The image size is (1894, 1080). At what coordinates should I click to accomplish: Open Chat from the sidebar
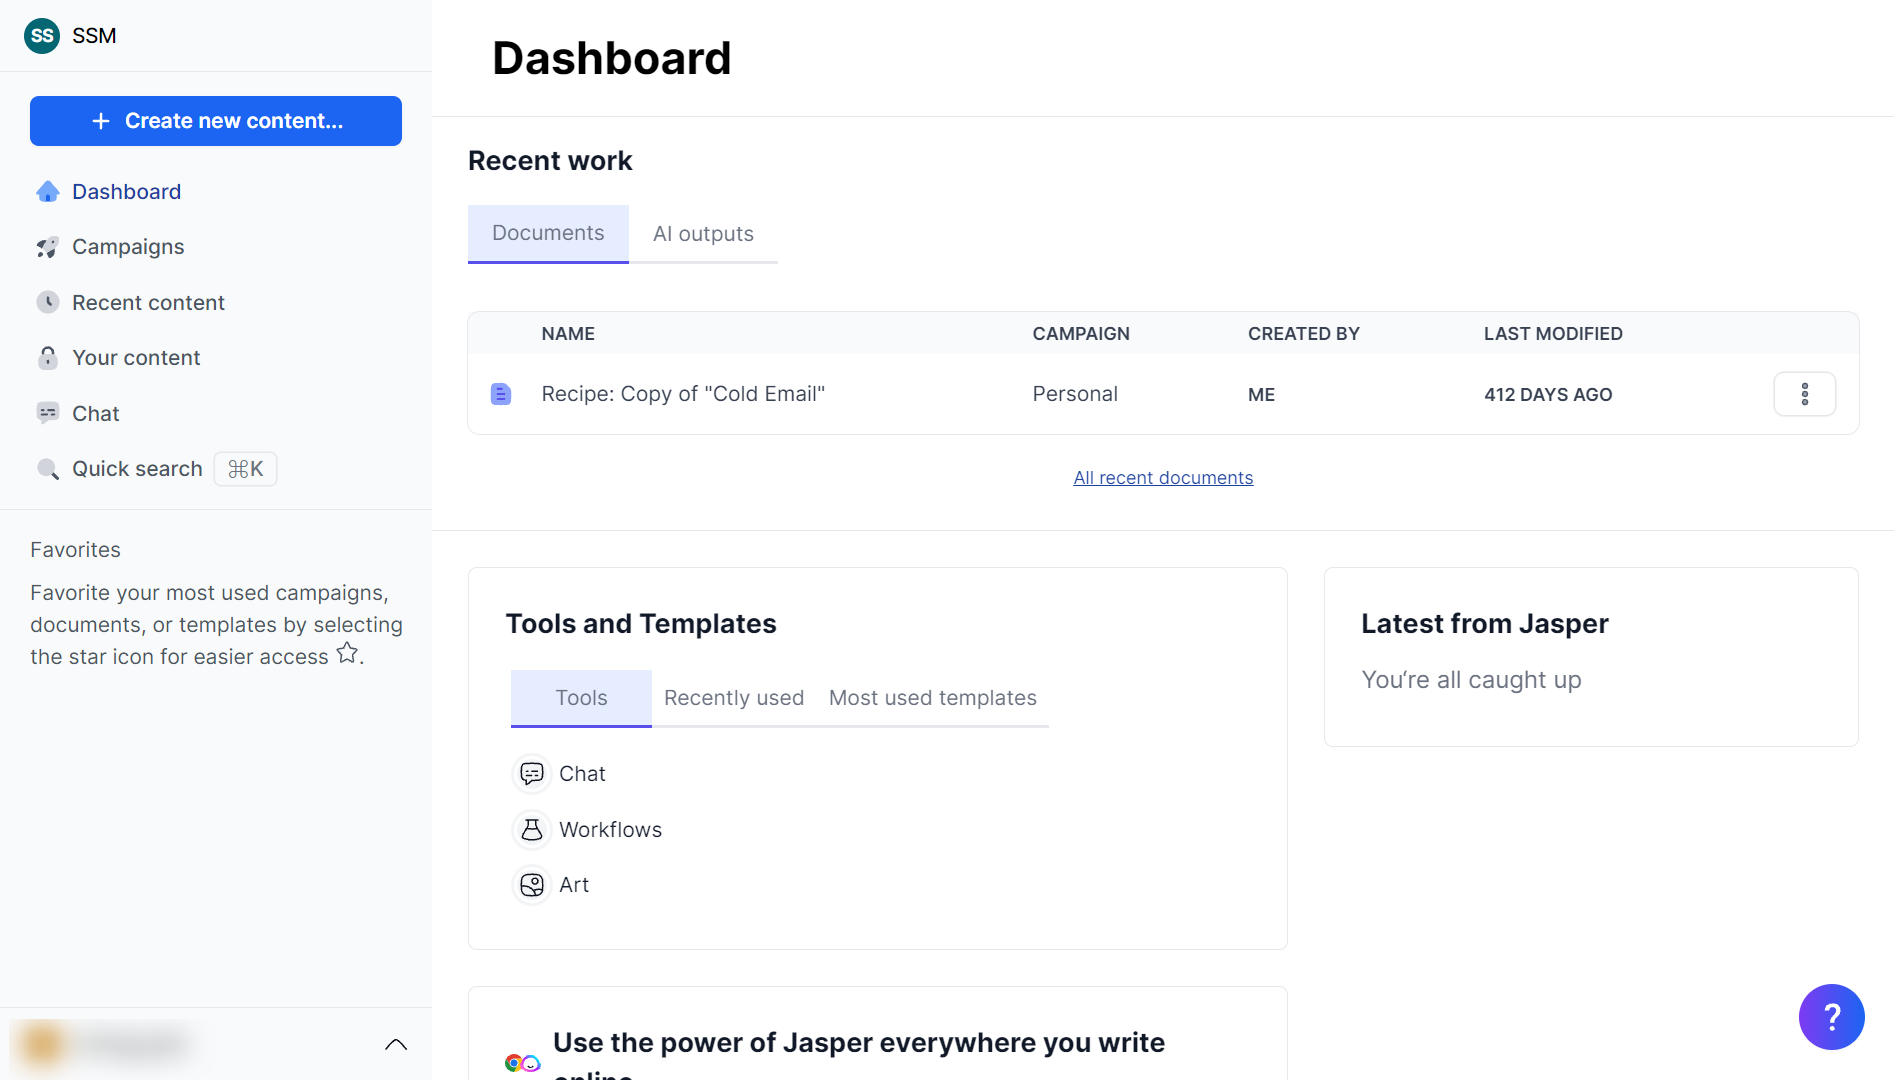pos(96,413)
